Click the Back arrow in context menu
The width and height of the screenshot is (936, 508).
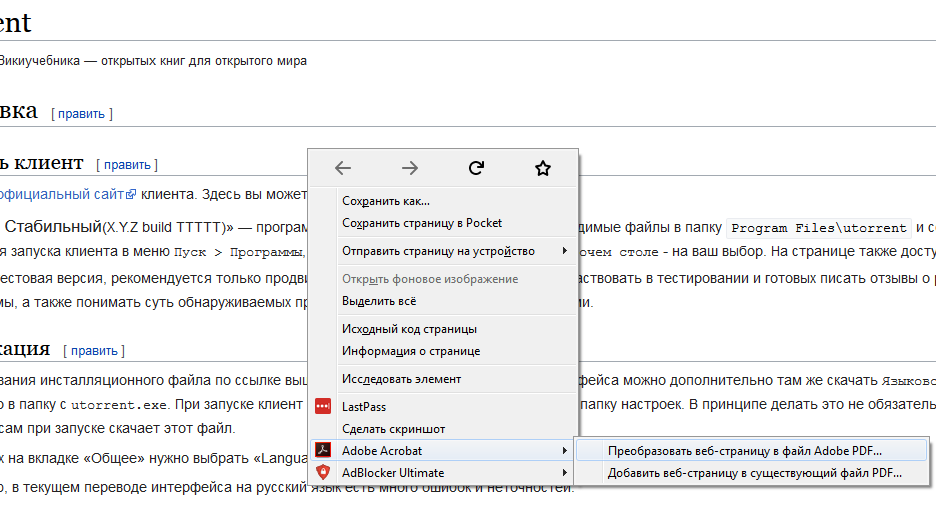pos(343,168)
